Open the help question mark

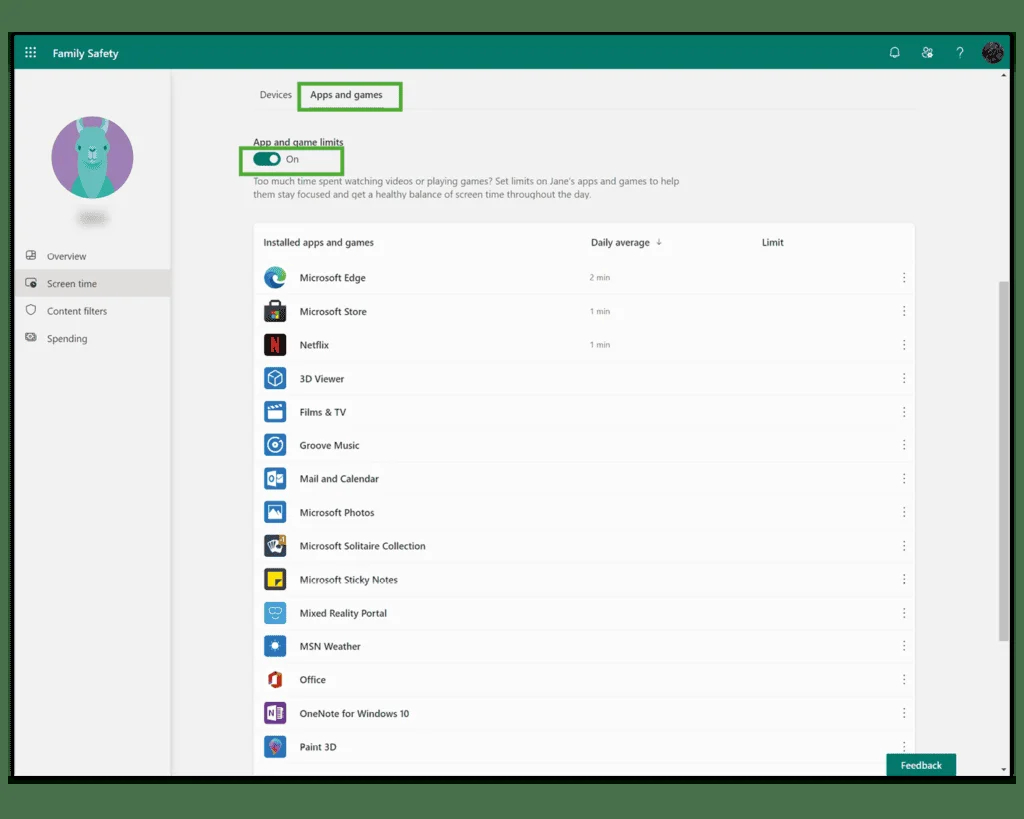click(x=959, y=52)
